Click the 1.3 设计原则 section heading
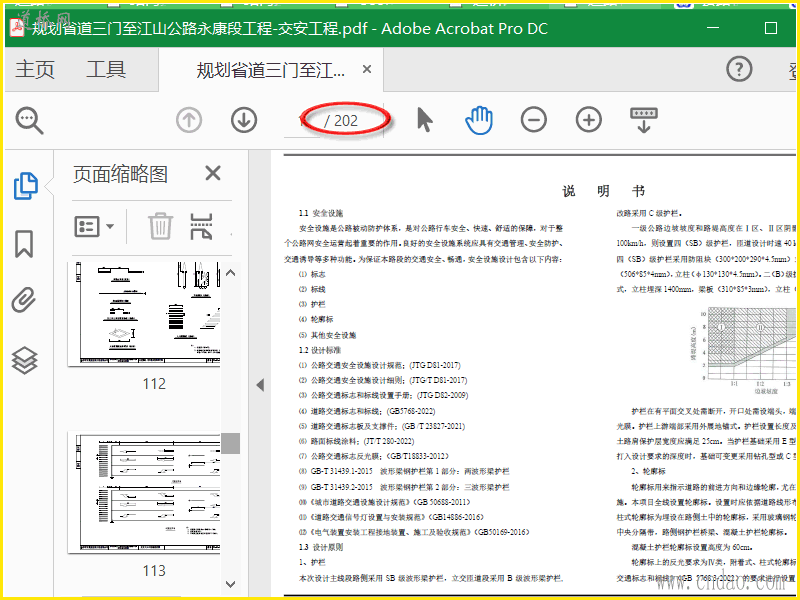The height and width of the screenshot is (600, 800). pos(321,547)
